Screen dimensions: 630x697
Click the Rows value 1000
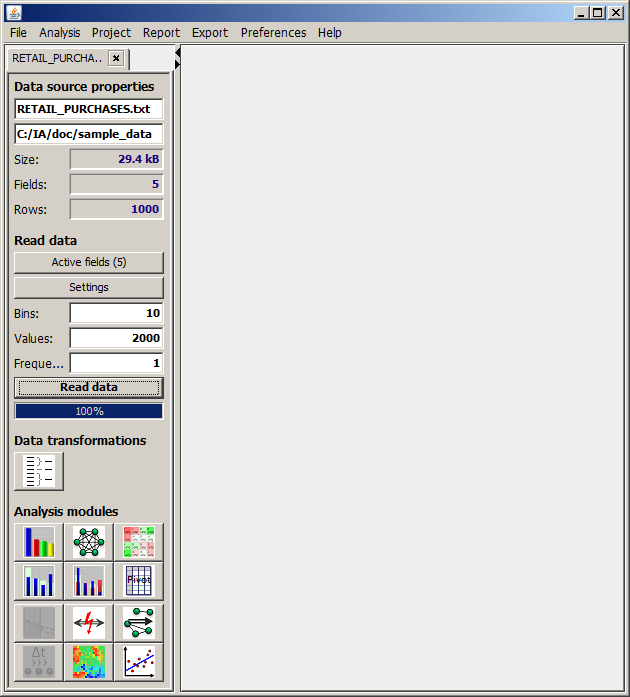pyautogui.click(x=116, y=209)
